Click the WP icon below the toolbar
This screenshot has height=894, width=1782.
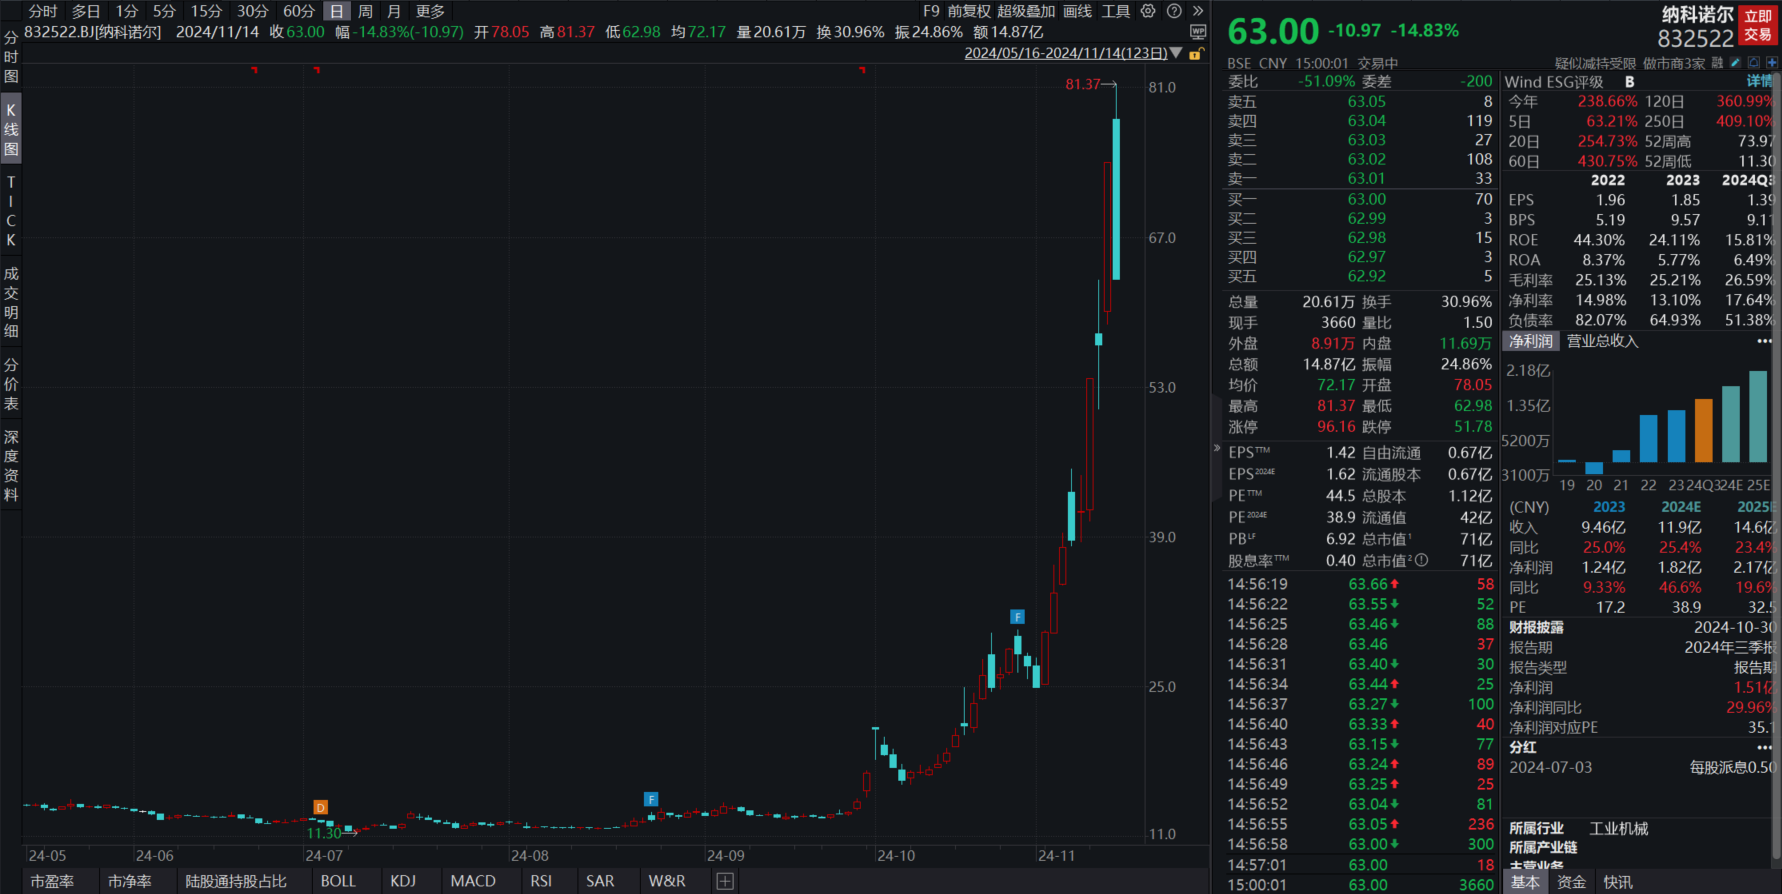point(1198,32)
